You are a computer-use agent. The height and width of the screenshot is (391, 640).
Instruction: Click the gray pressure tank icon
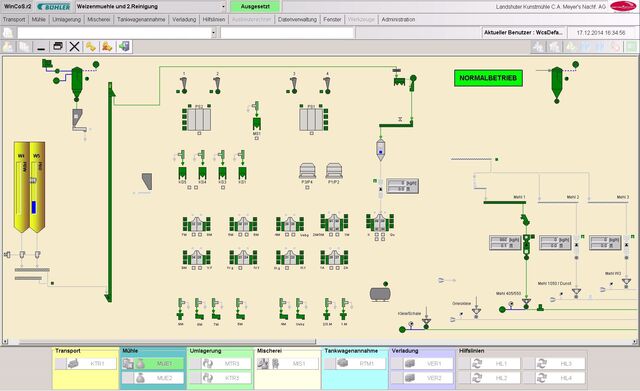tap(380, 293)
